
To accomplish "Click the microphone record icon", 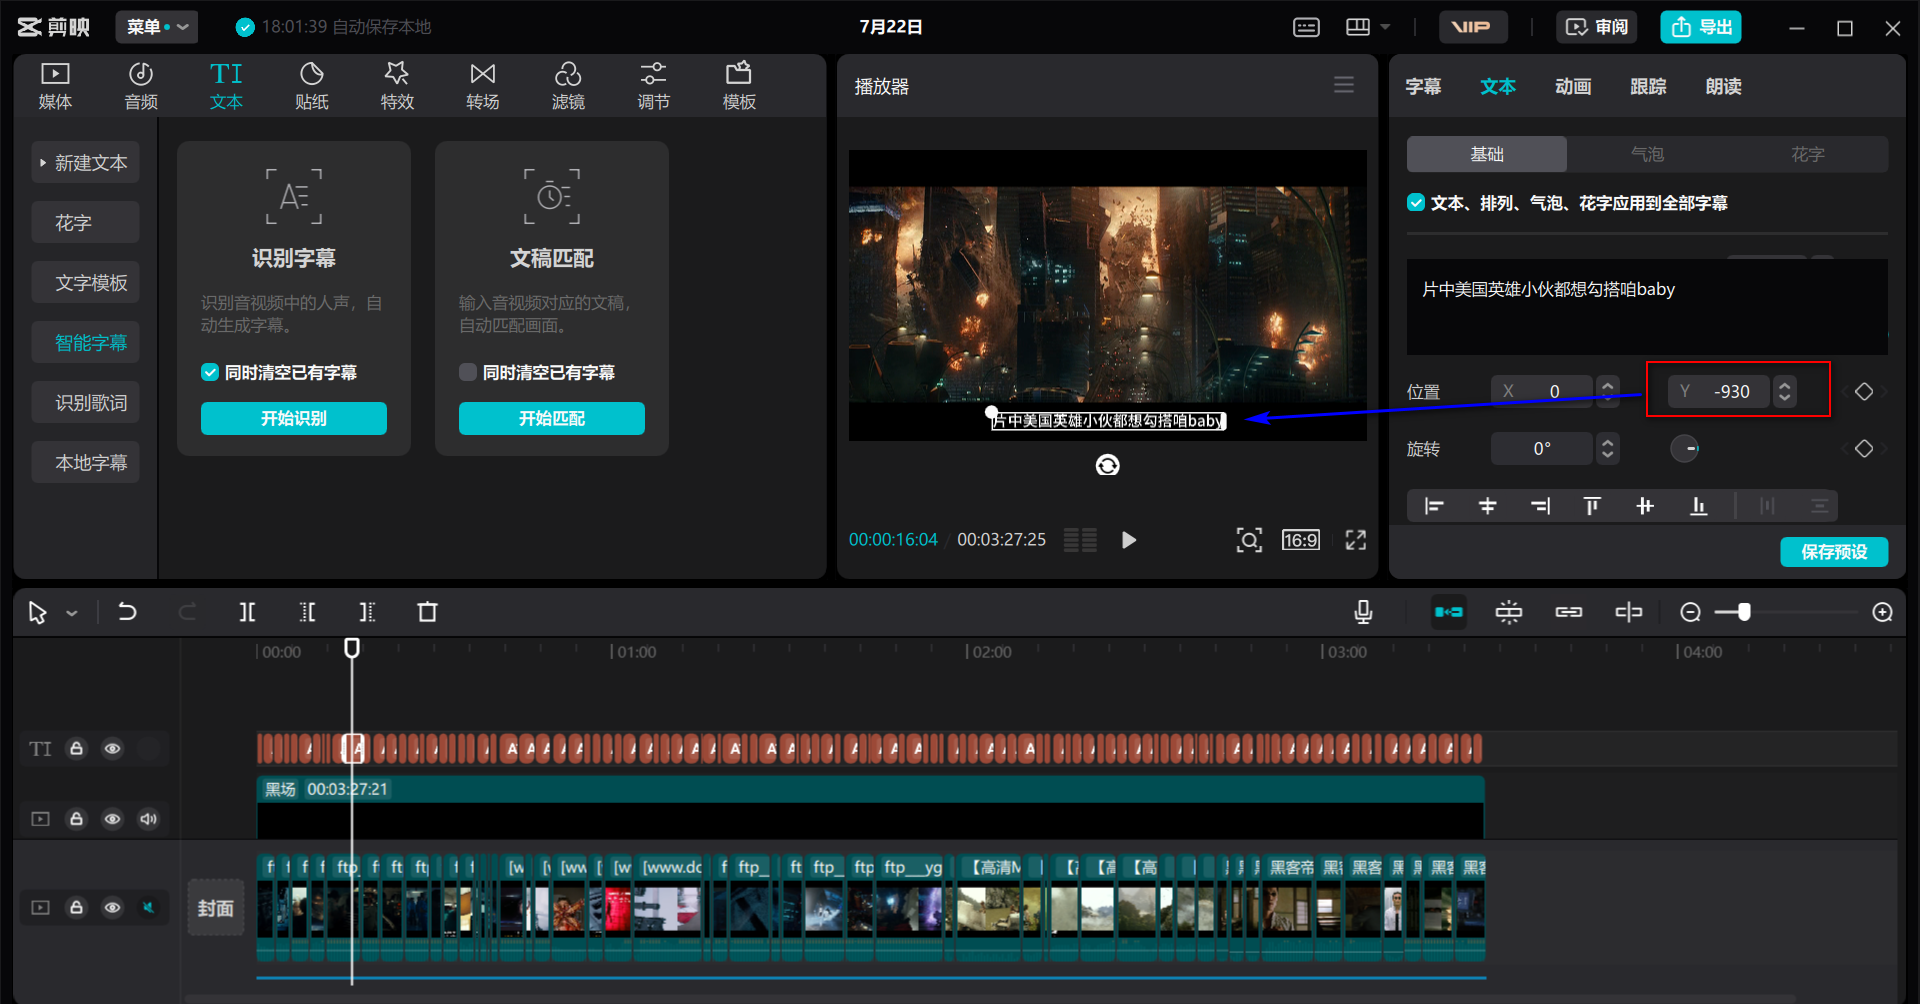I will (1363, 612).
